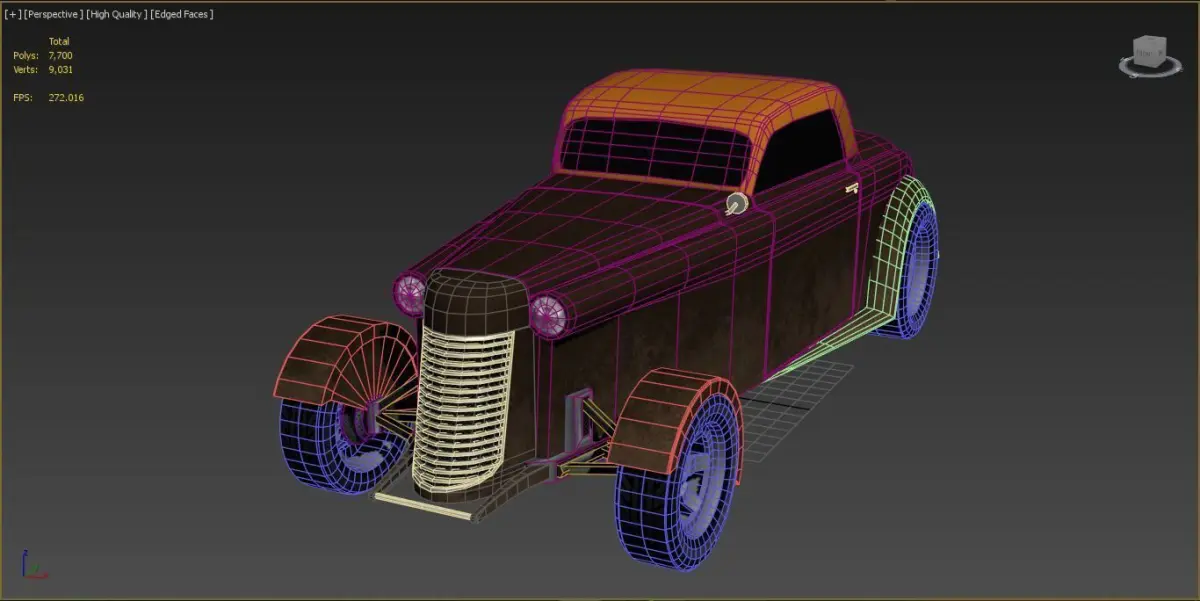Open the [+] general viewport menu
This screenshot has width=1200, height=601.
coord(12,14)
